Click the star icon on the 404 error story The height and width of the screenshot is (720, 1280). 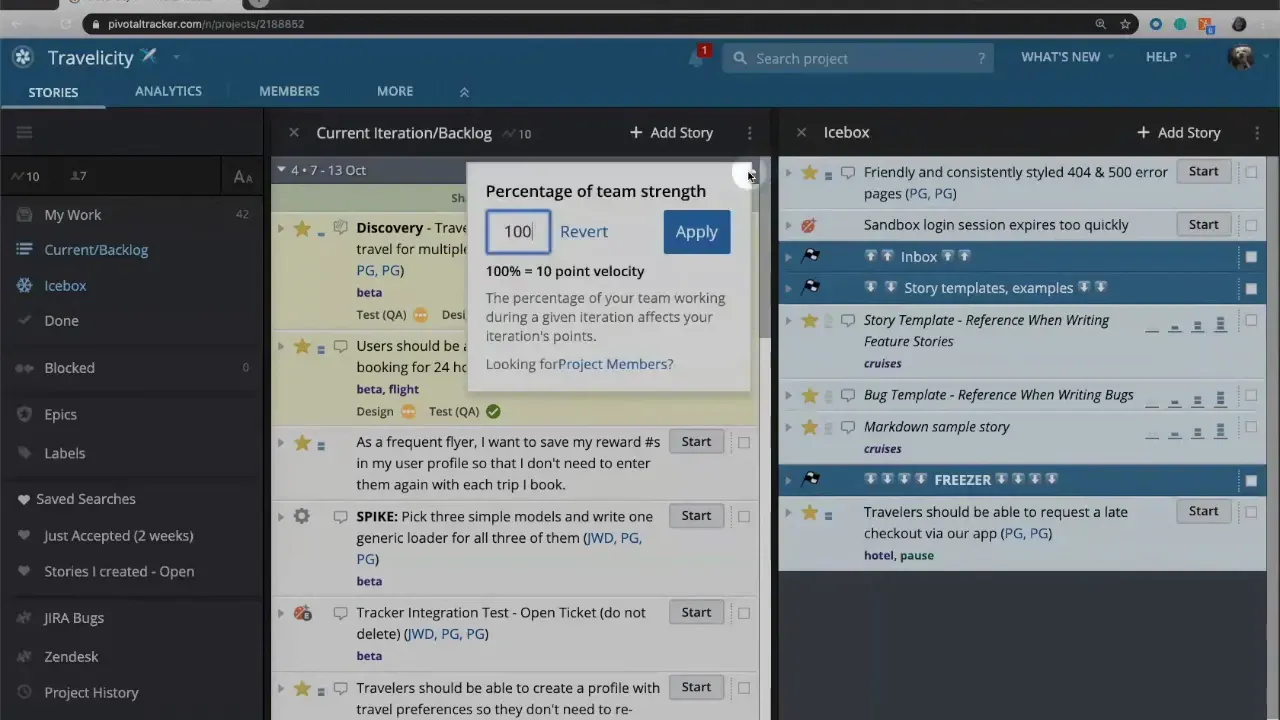[x=810, y=172]
